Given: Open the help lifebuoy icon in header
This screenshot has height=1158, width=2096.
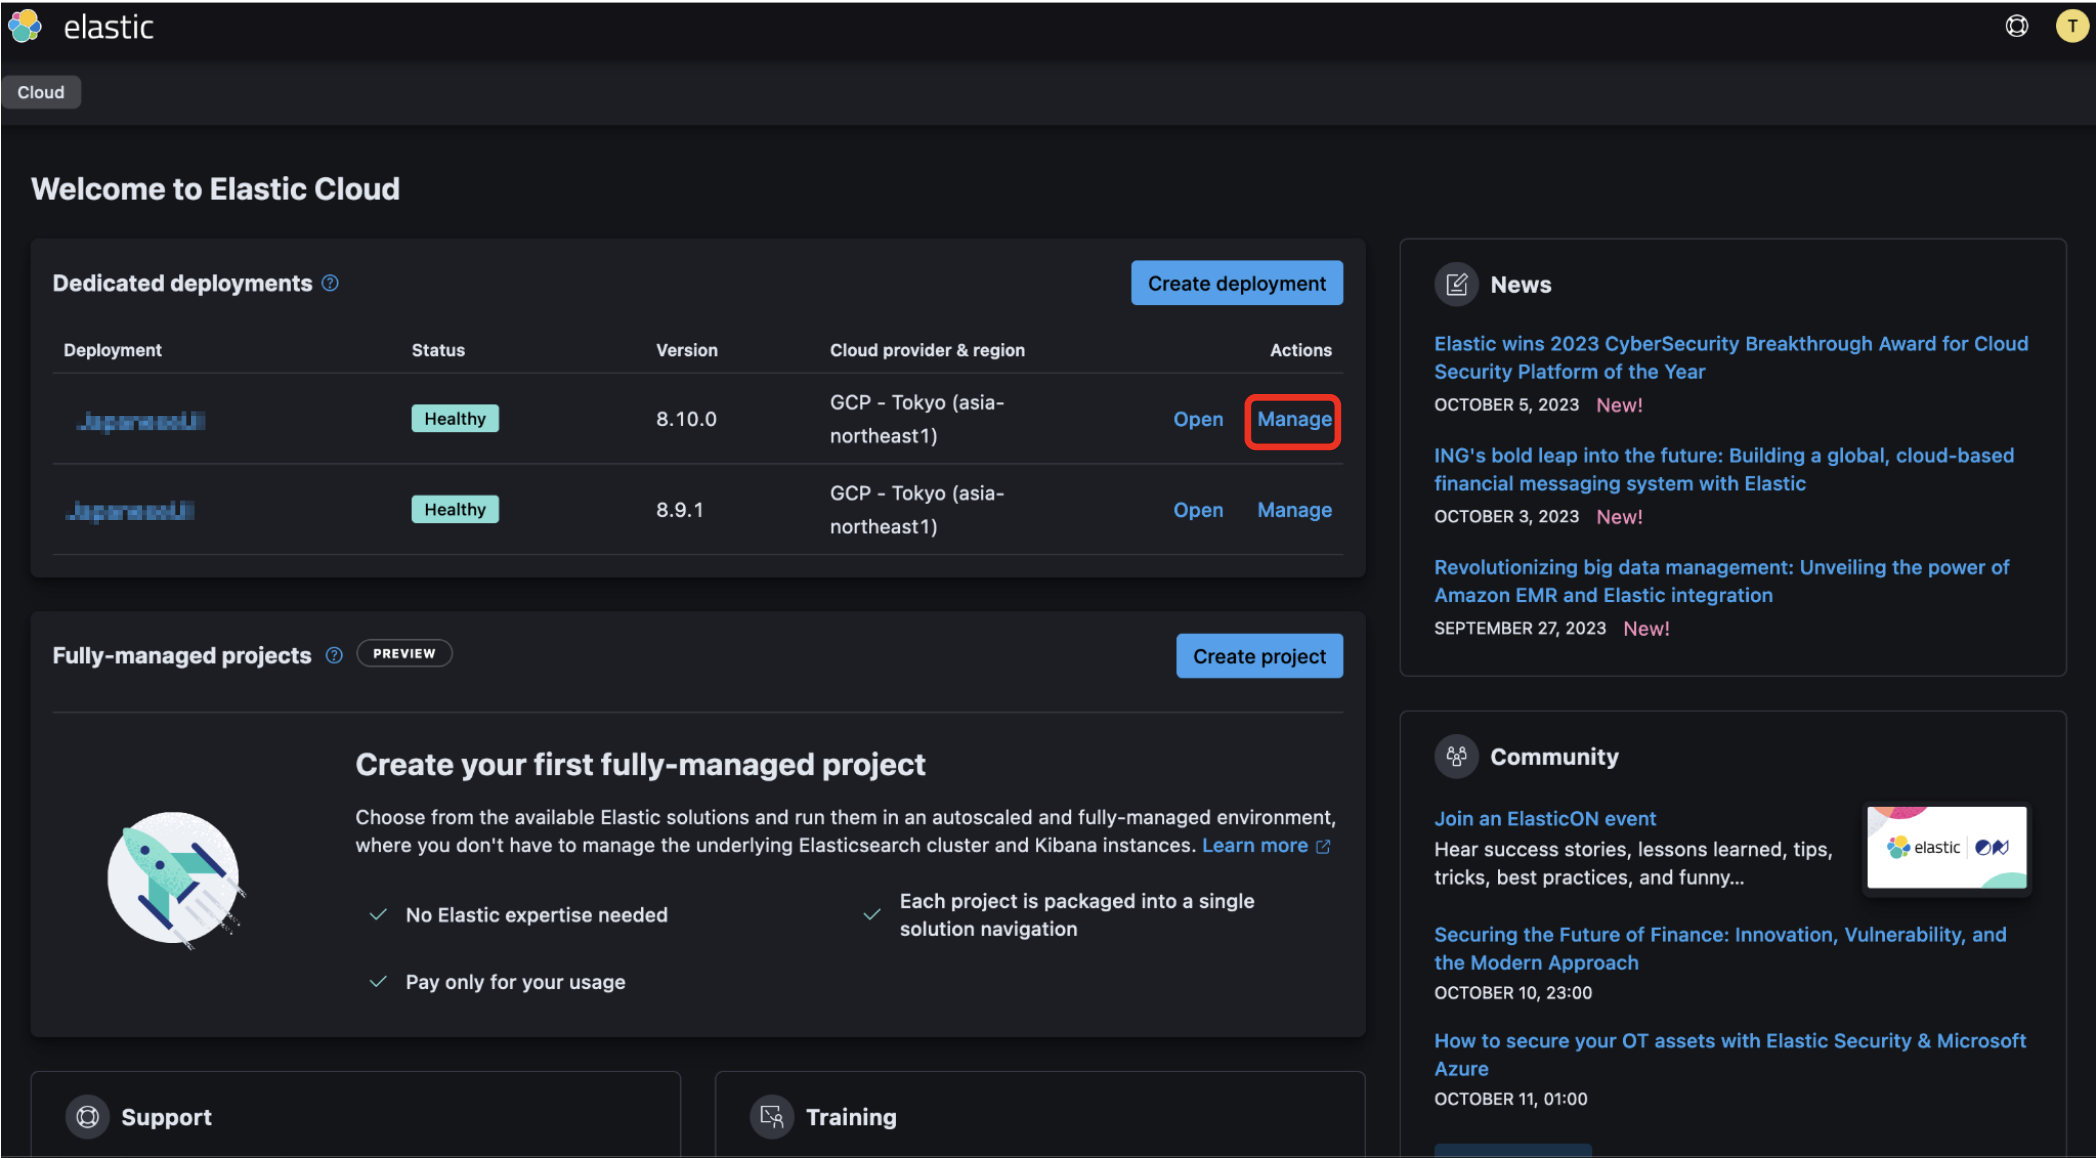Looking at the screenshot, I should (x=2016, y=26).
